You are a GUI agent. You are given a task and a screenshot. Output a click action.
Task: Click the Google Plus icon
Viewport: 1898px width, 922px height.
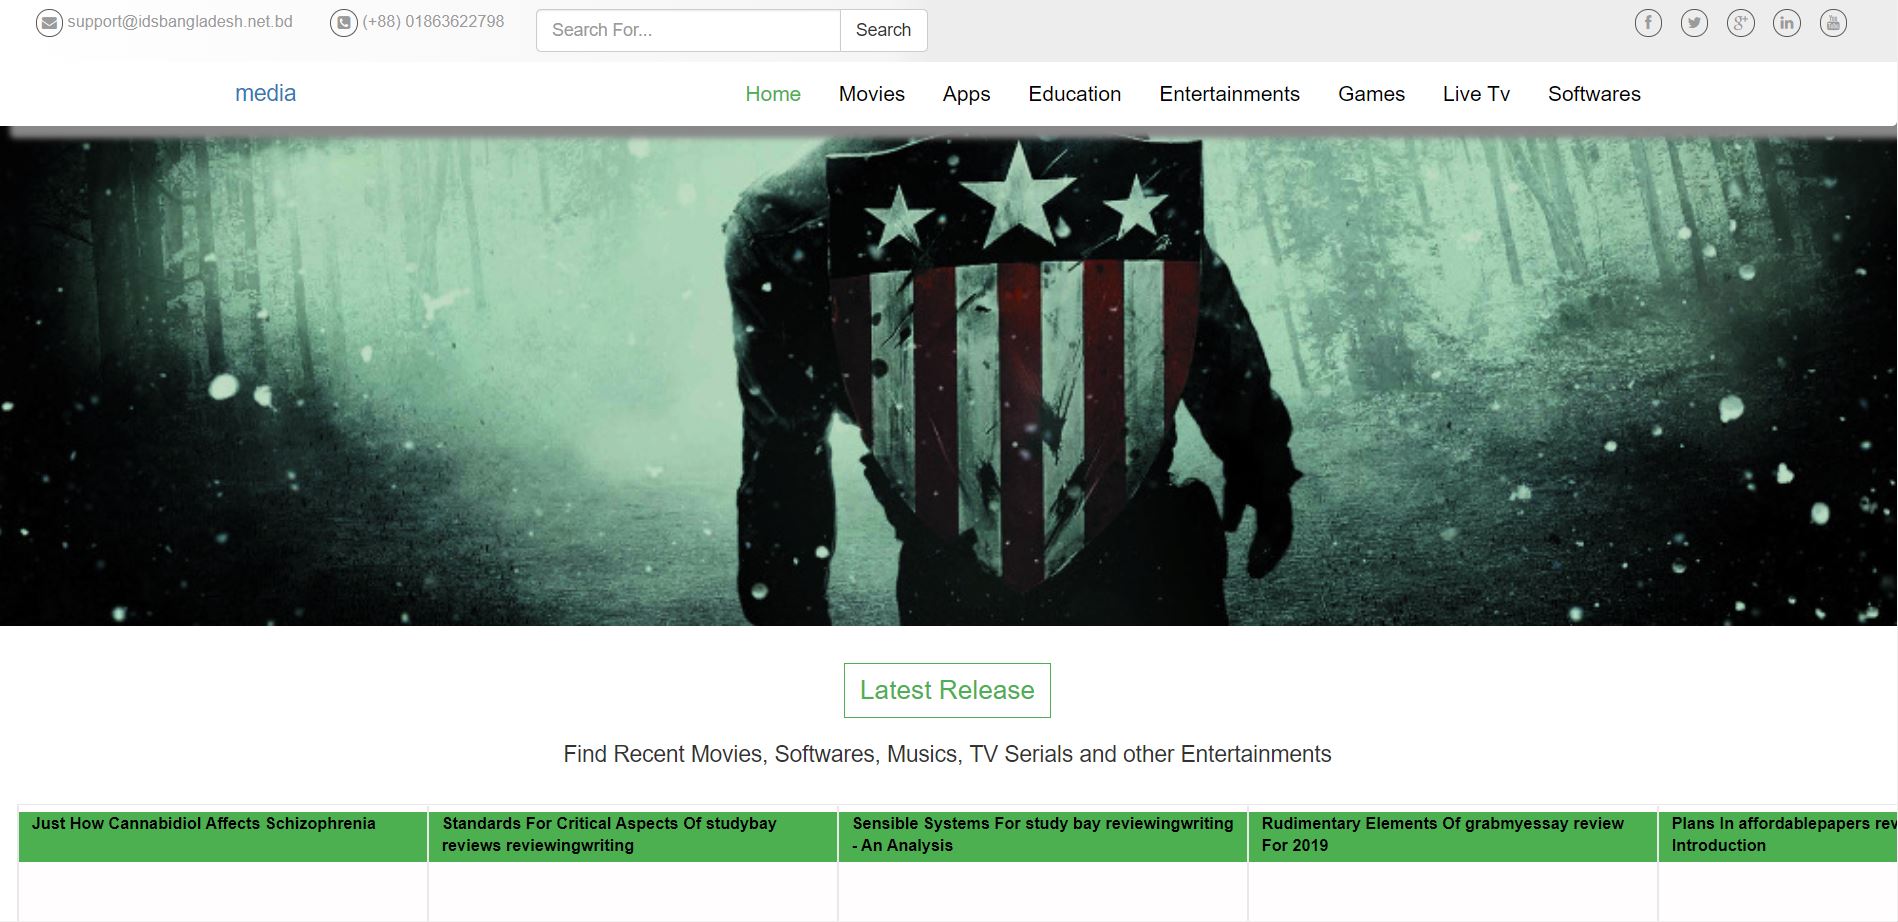click(x=1740, y=23)
